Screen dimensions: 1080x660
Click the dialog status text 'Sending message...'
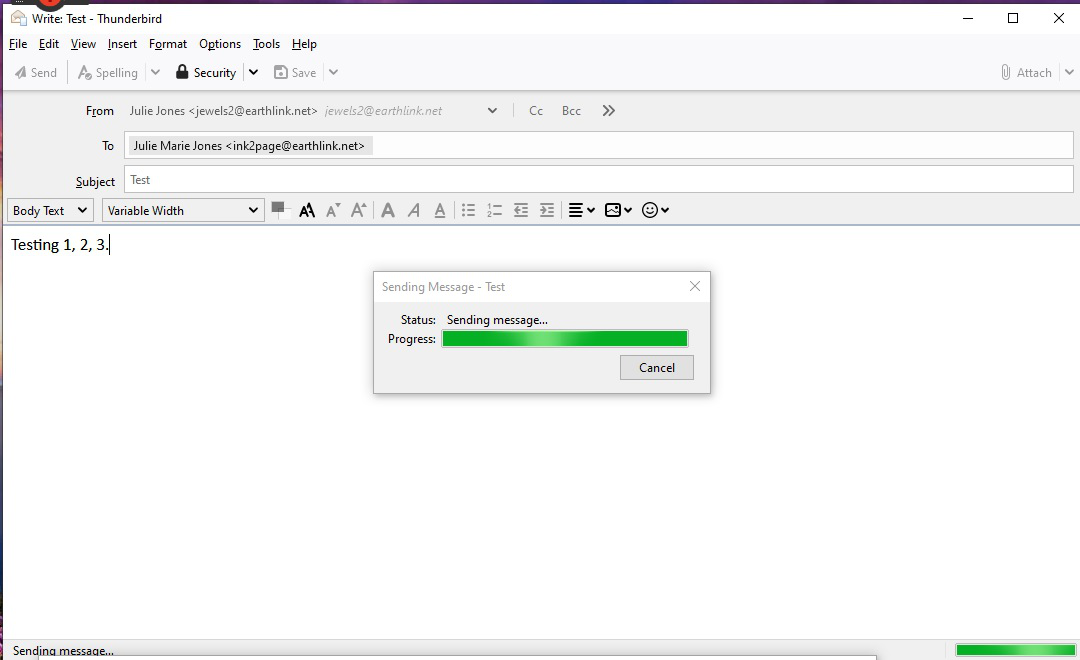[x=497, y=320]
